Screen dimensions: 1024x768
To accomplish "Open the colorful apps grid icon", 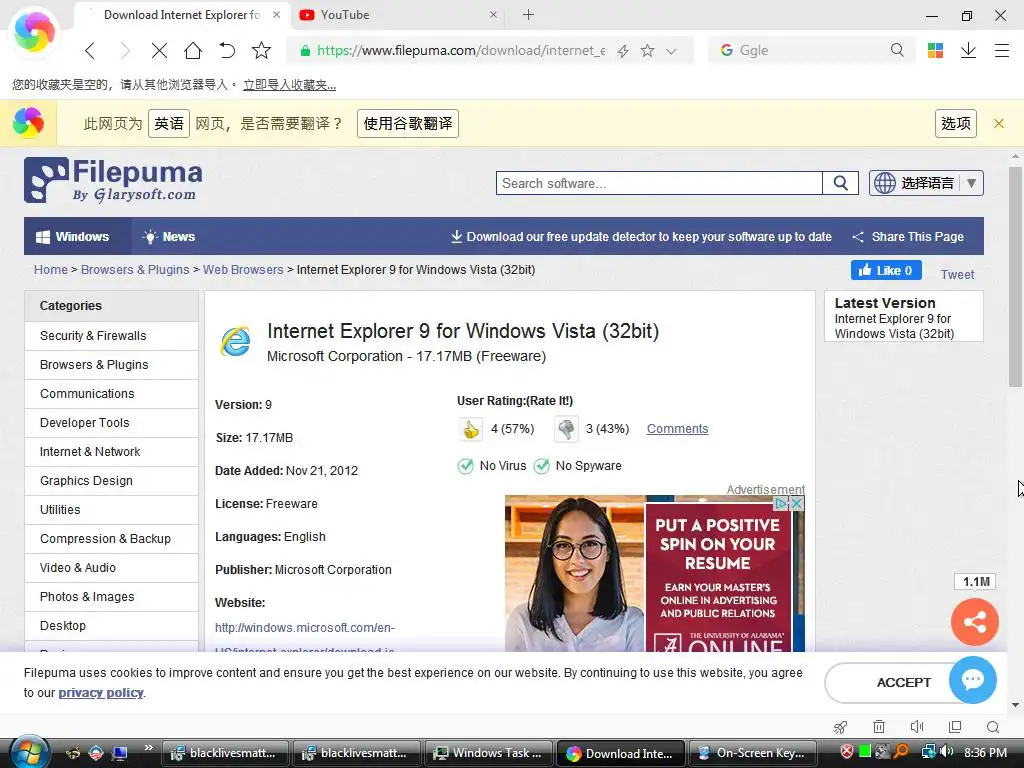I will coord(935,50).
